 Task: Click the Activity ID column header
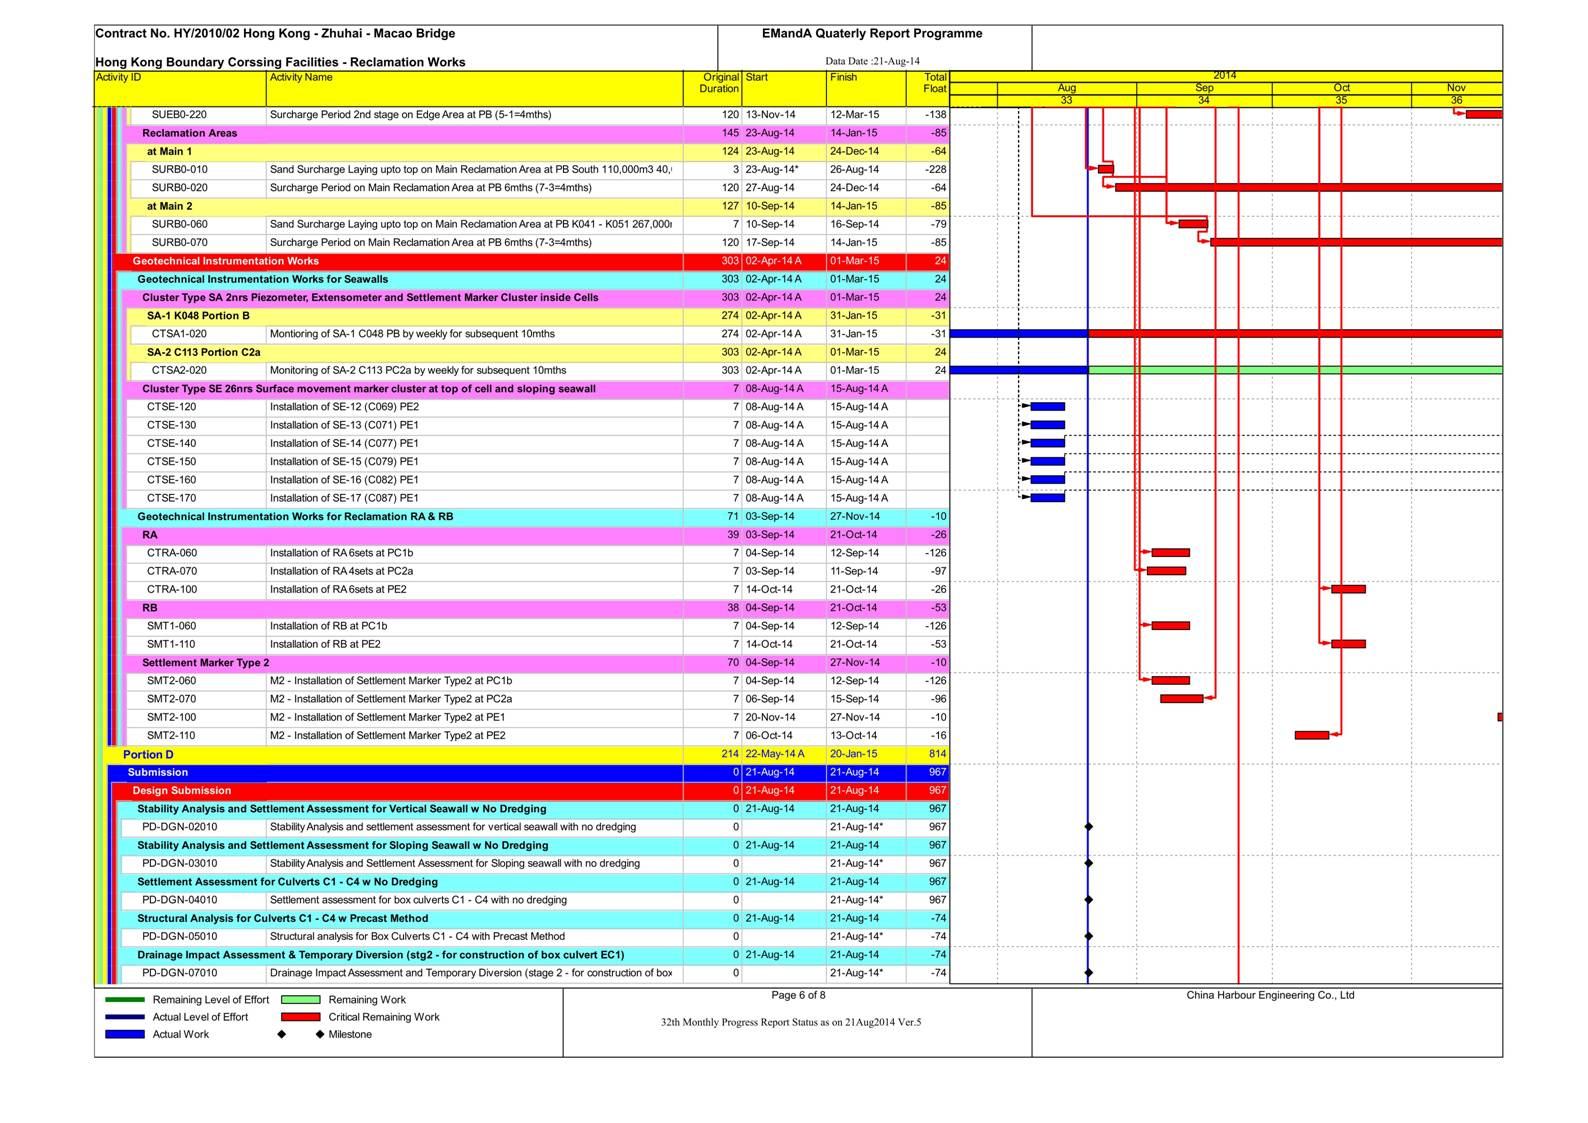(180, 88)
